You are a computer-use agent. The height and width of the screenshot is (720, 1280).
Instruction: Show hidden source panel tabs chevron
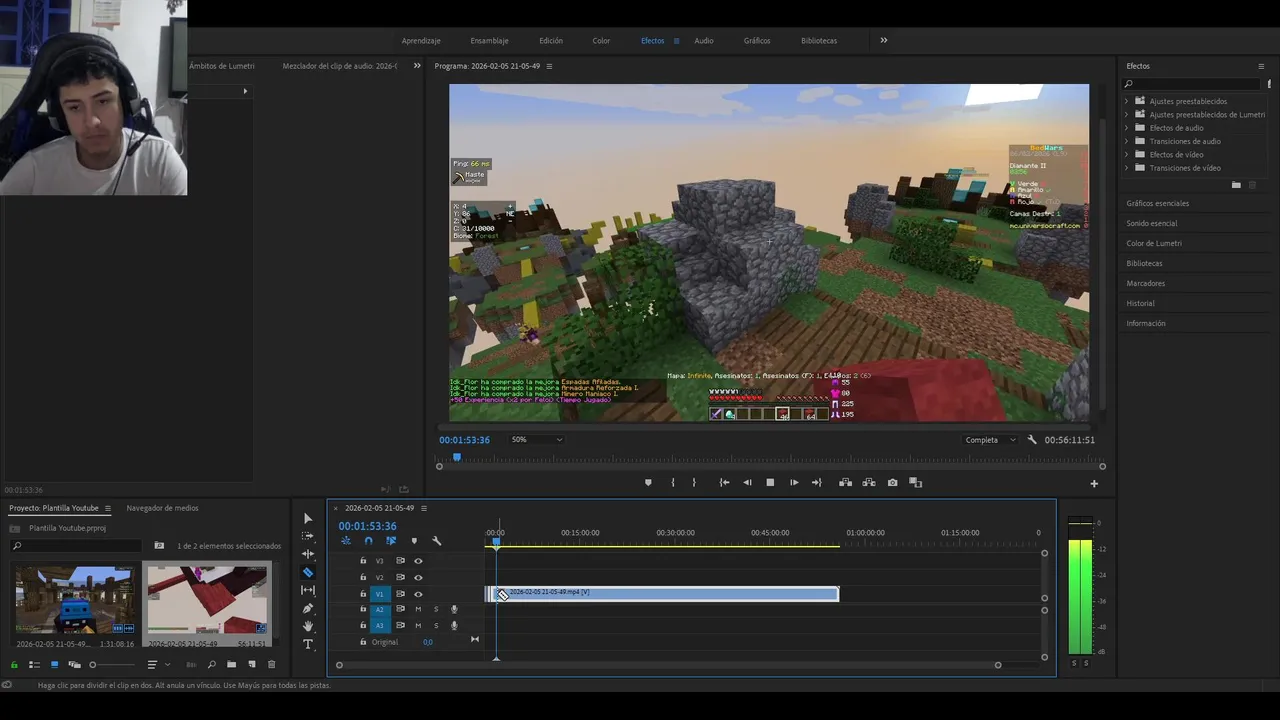[417, 66]
